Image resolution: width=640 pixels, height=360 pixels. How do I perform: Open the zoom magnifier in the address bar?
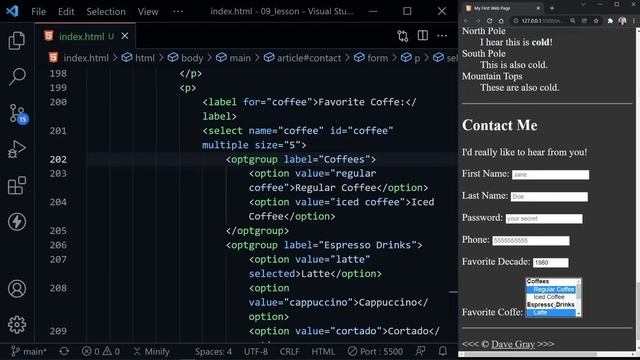(x=573, y=21)
